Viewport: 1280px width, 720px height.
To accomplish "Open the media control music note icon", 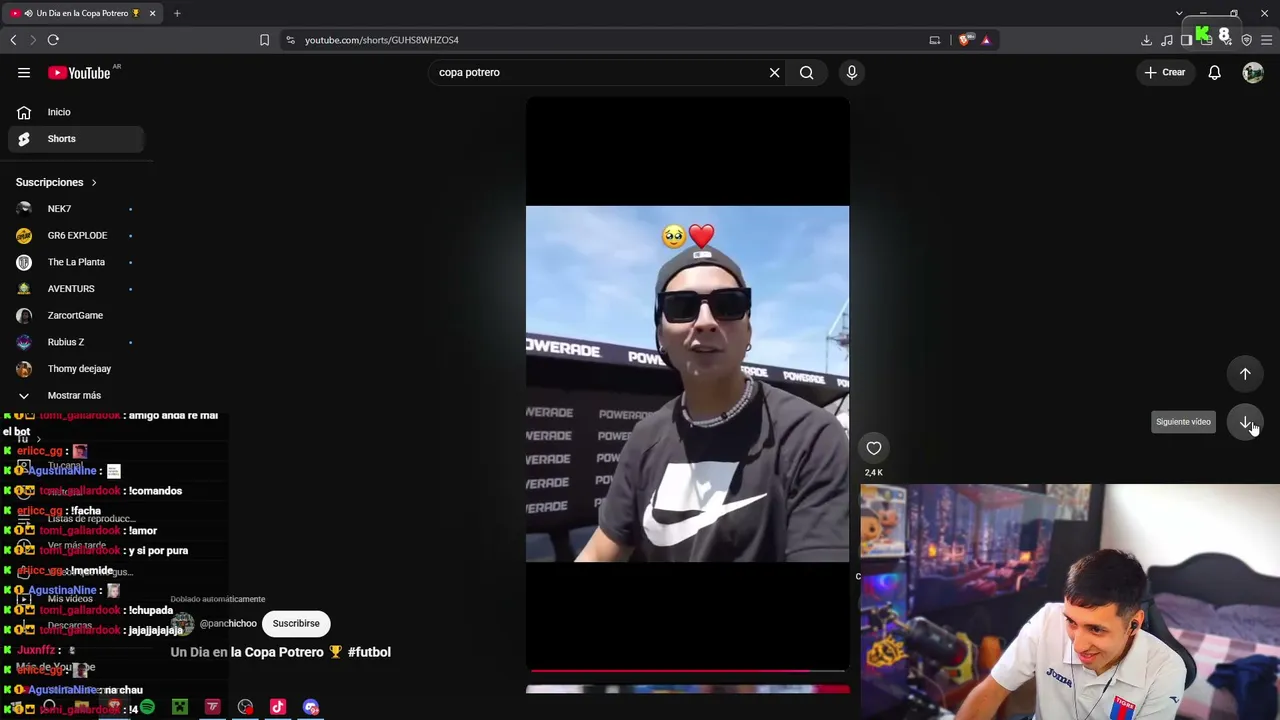I will [1167, 40].
